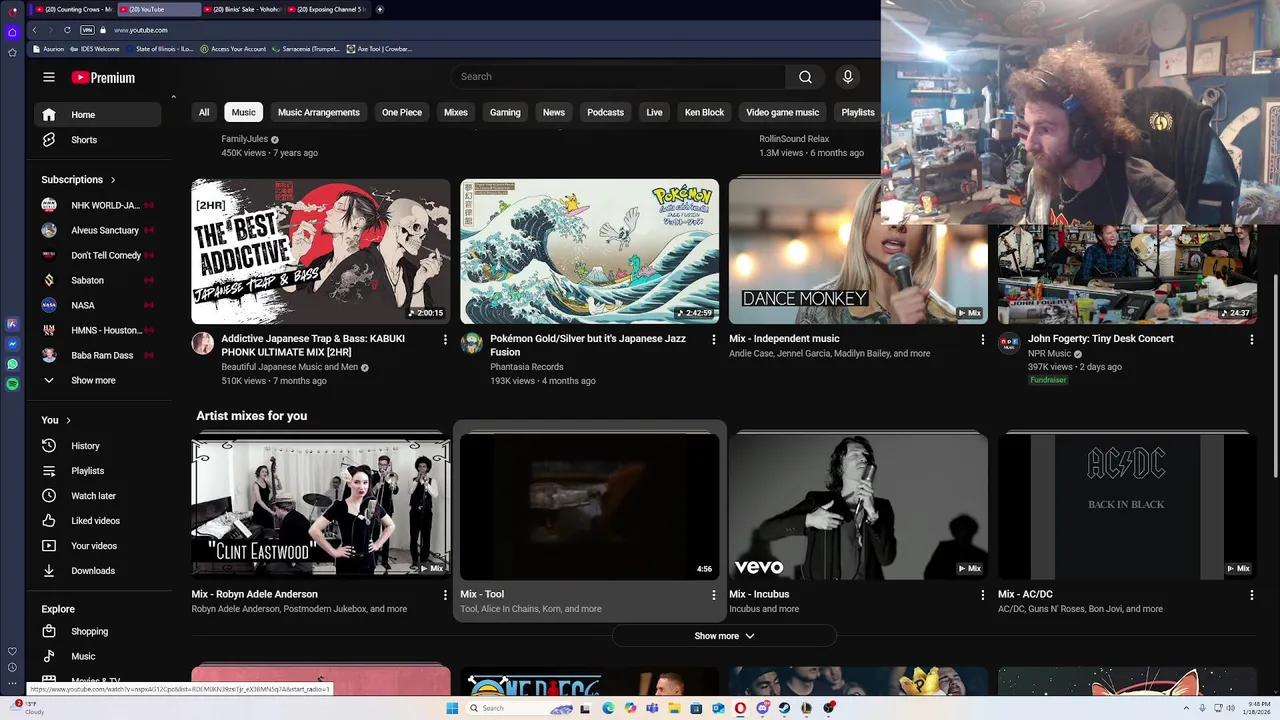
Task: Open Shopping under Explore
Action: [97, 632]
